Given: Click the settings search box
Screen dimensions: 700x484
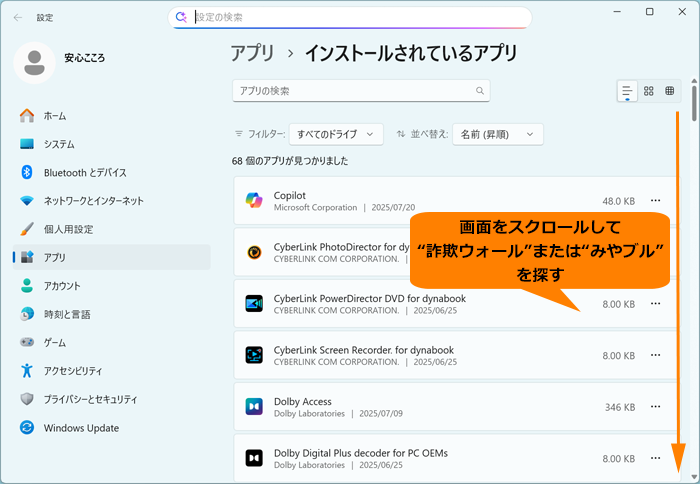Looking at the screenshot, I should point(350,17).
